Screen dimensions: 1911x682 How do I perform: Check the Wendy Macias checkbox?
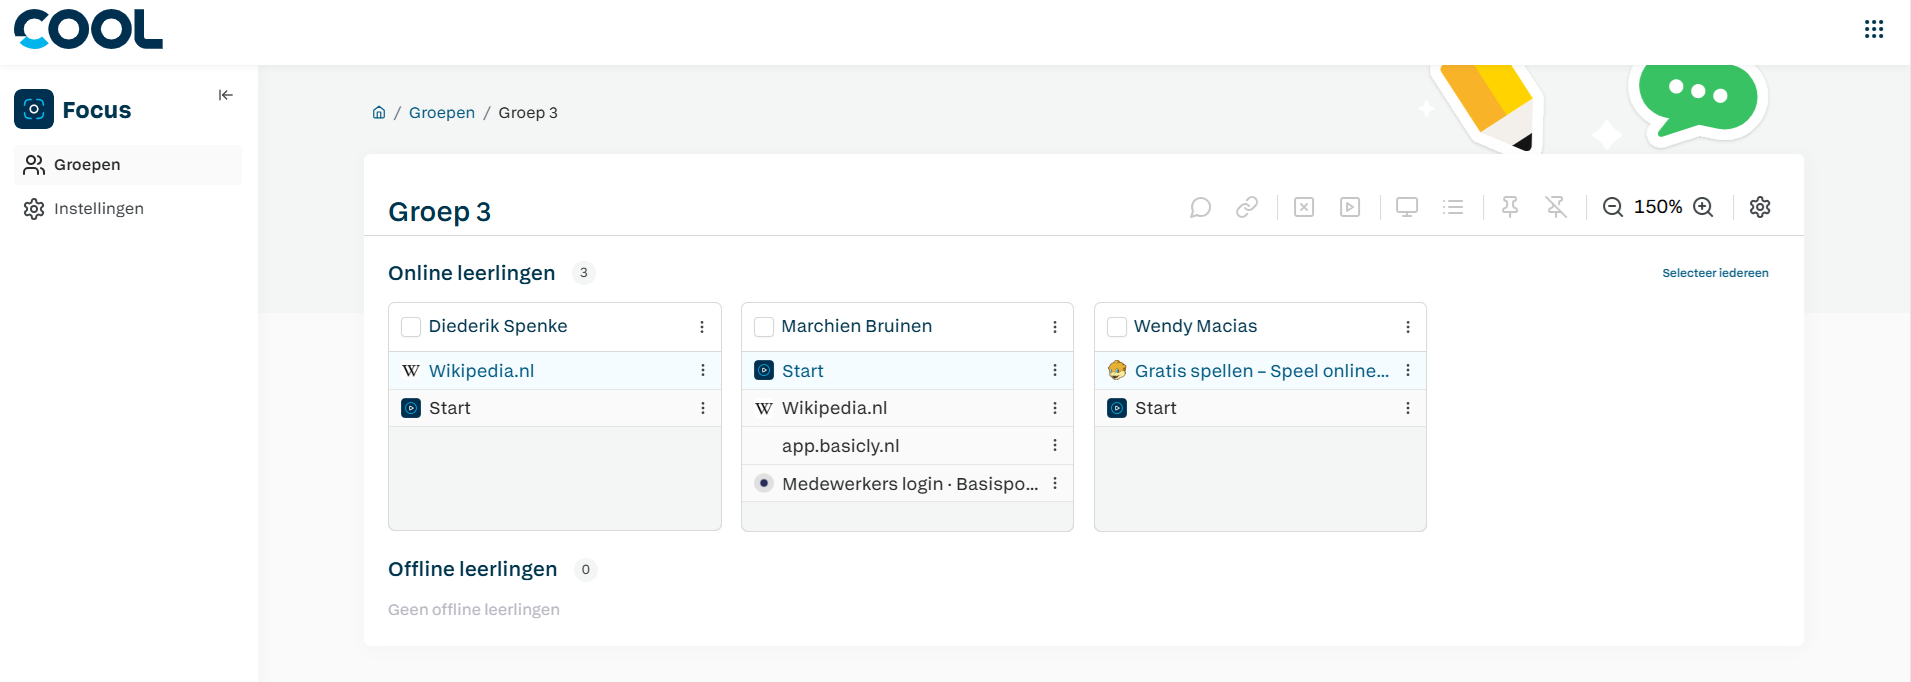coord(1117,327)
